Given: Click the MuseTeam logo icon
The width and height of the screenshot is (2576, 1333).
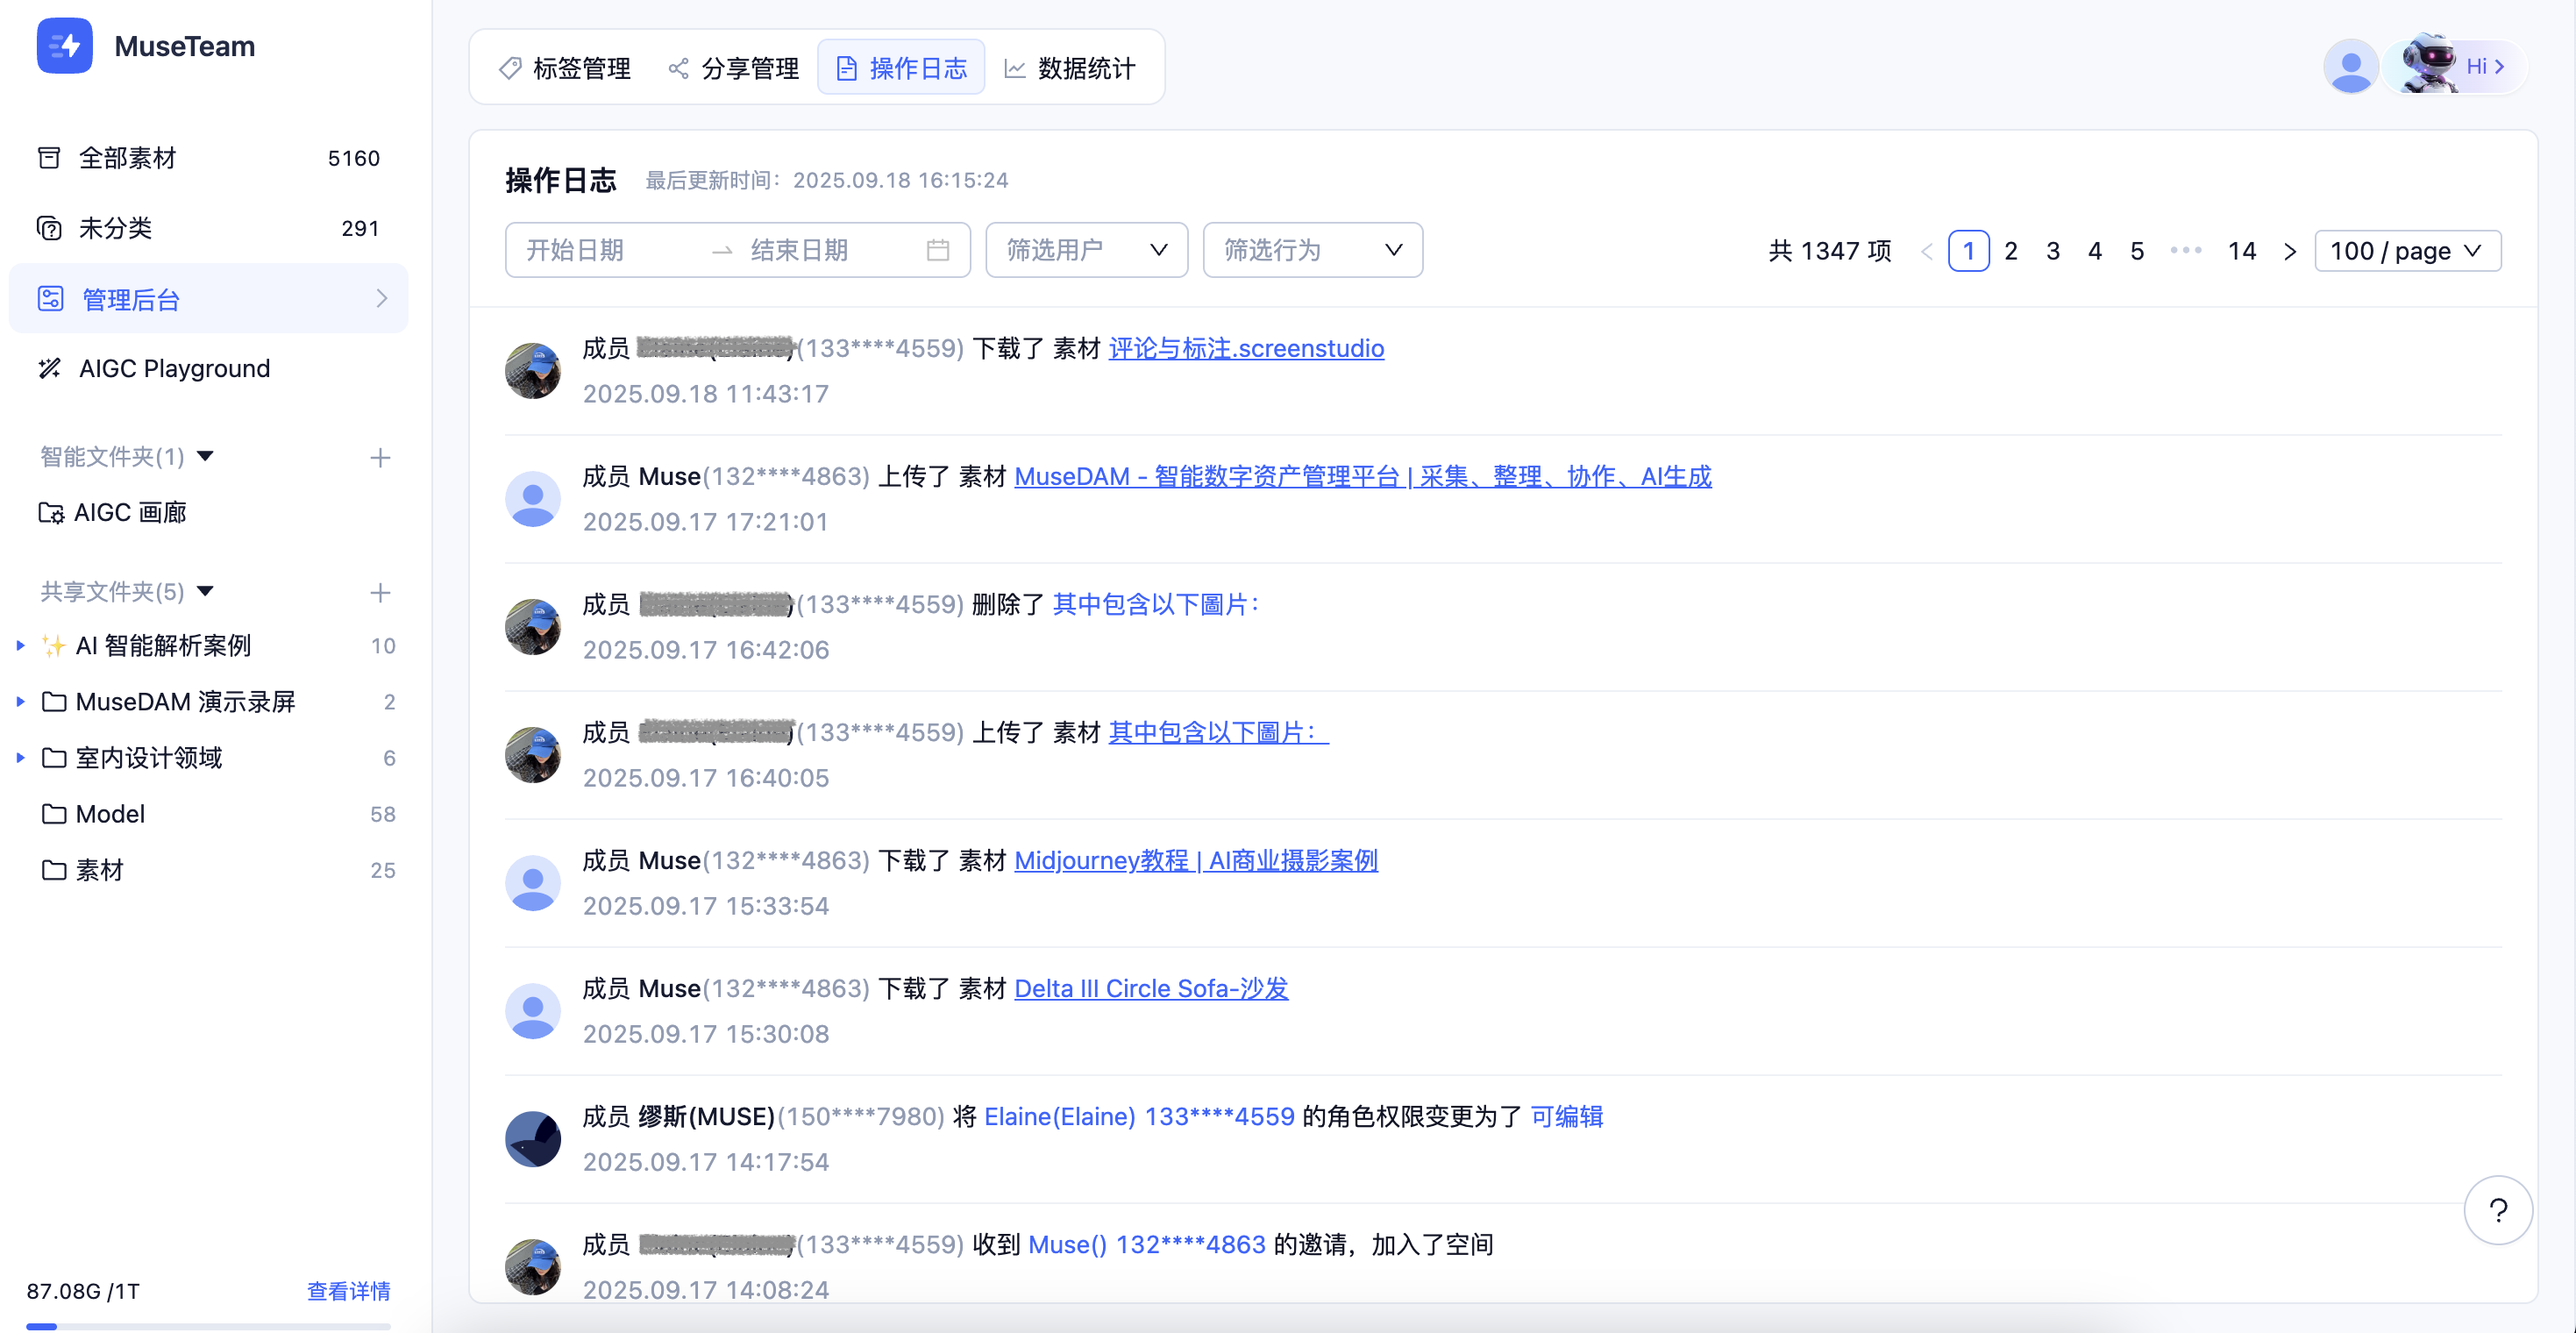Looking at the screenshot, I should [64, 46].
